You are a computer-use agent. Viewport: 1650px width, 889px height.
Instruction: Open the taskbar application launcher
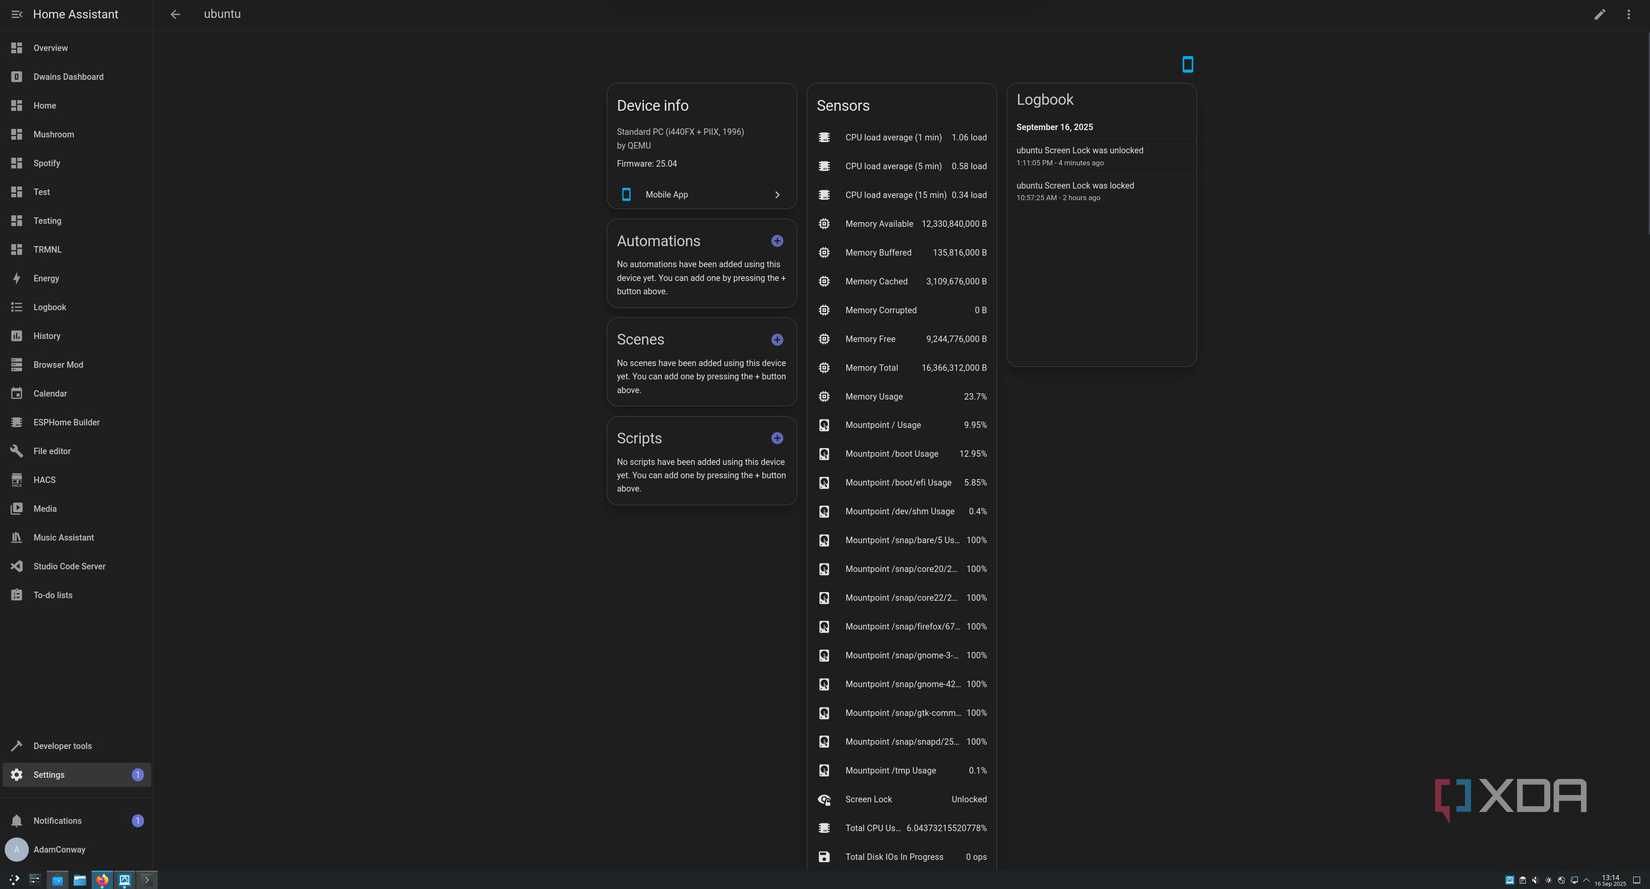click(x=14, y=880)
